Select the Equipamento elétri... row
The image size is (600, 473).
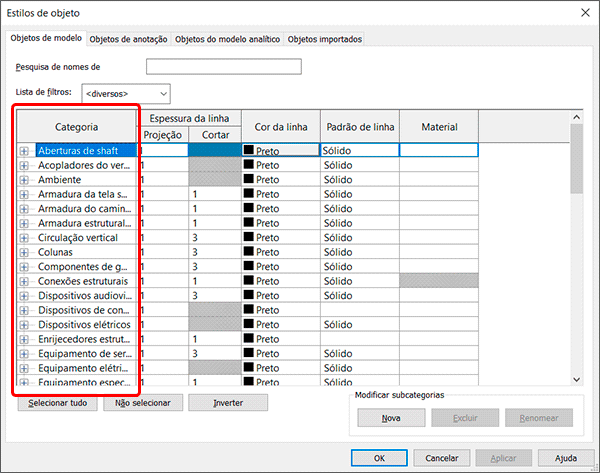tap(83, 368)
